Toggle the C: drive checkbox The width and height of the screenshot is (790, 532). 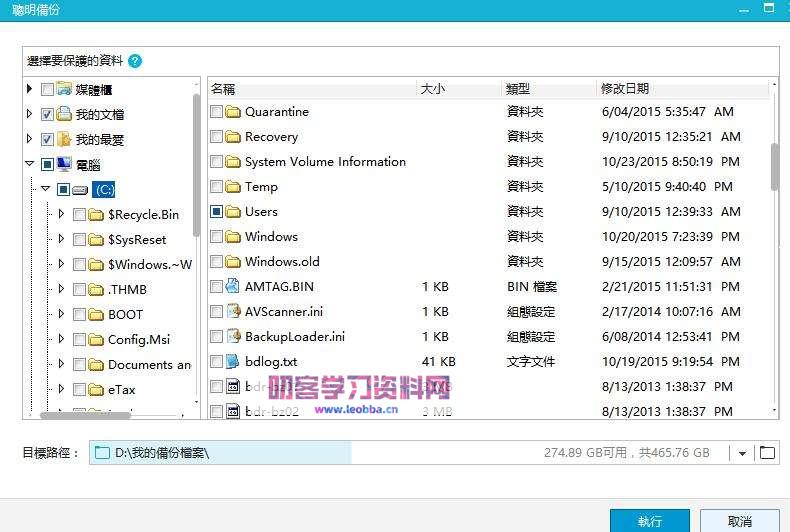click(63, 189)
